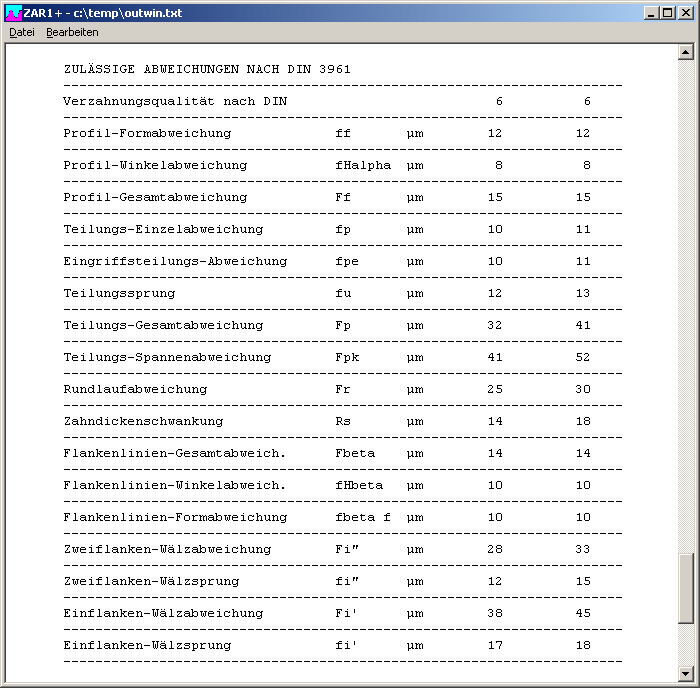Open the Bearbeiten menu
The height and width of the screenshot is (688, 700).
(x=72, y=32)
